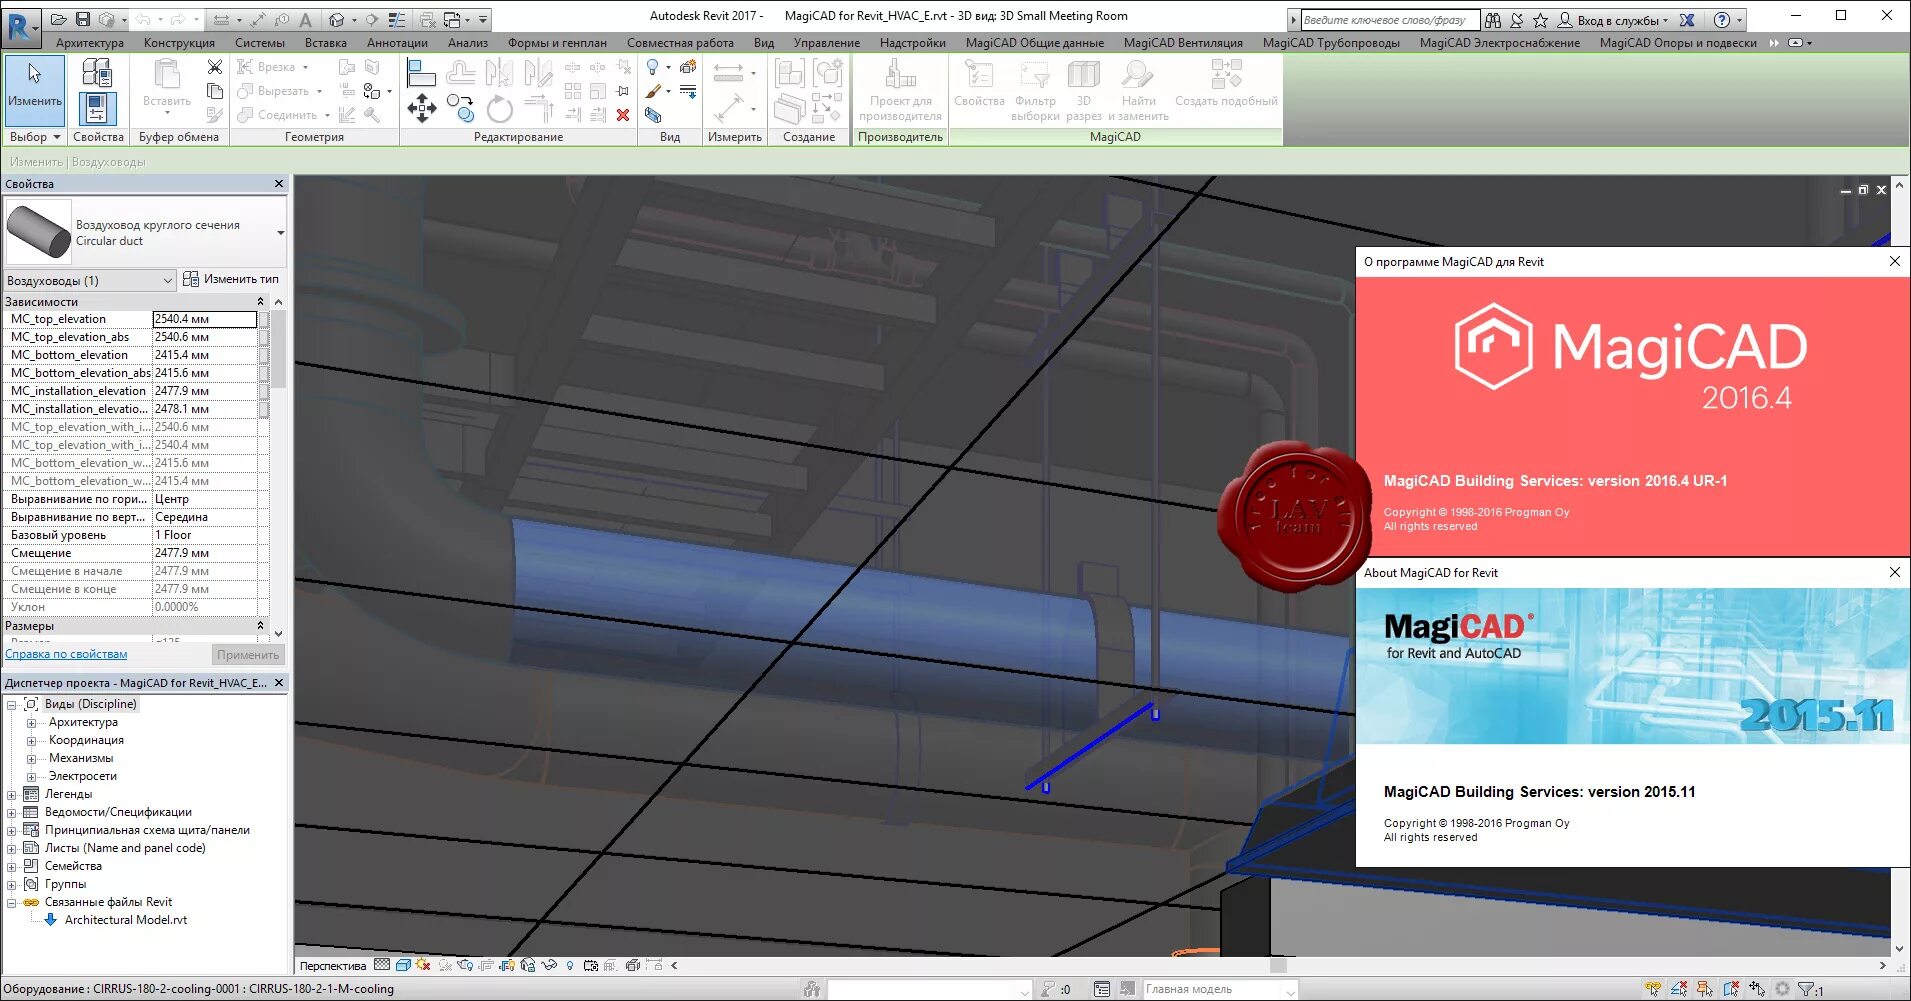The image size is (1911, 1001).
Task: Open Favorites star icon in title bar
Action: click(1540, 20)
